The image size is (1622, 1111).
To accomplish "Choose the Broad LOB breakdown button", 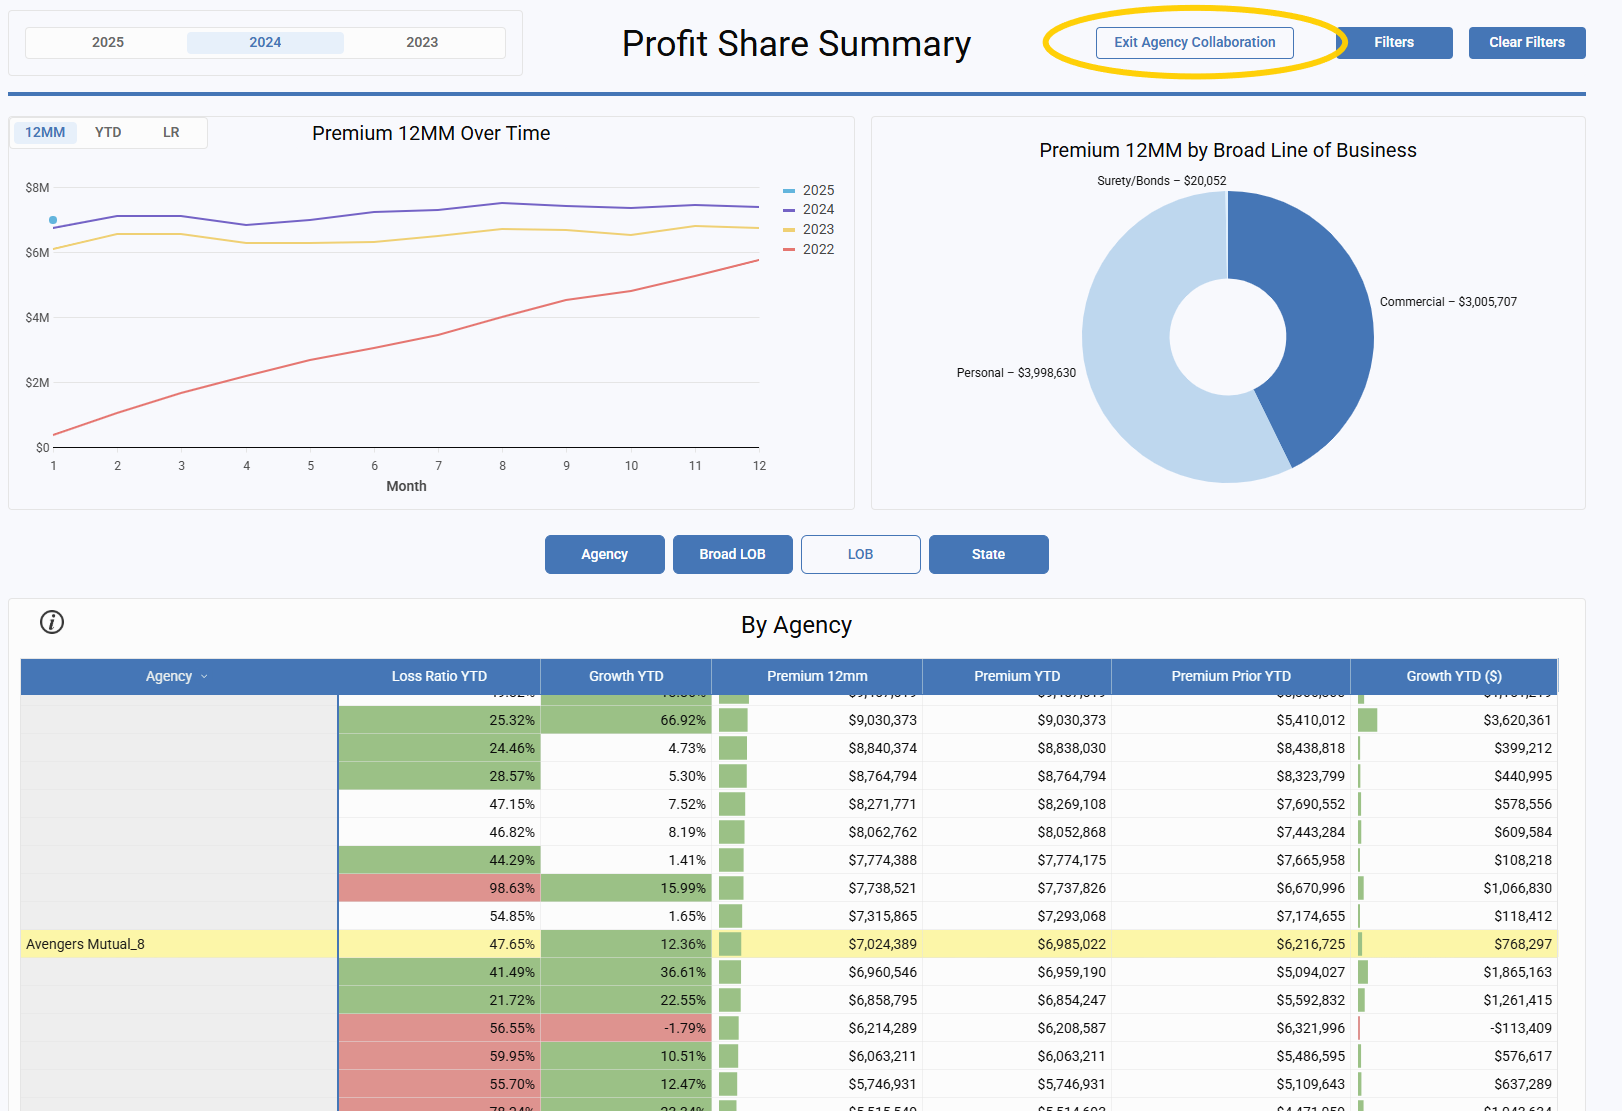I will (732, 554).
